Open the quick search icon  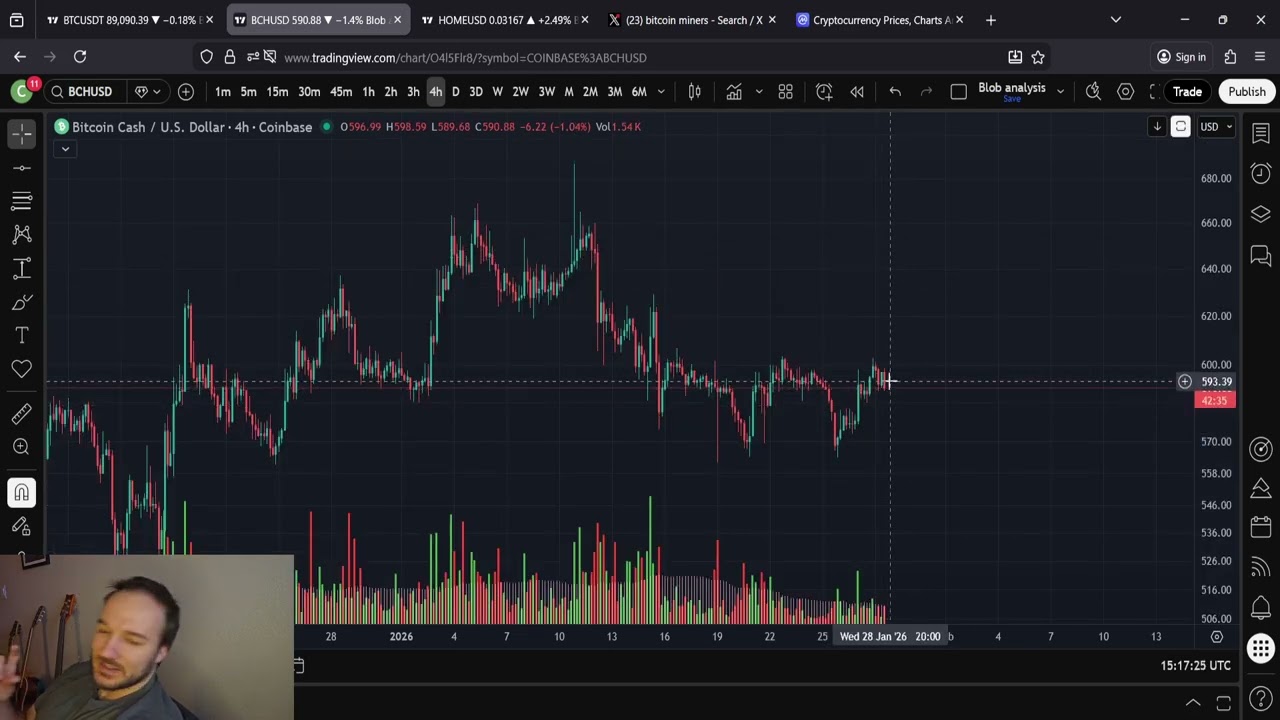[x=1093, y=92]
